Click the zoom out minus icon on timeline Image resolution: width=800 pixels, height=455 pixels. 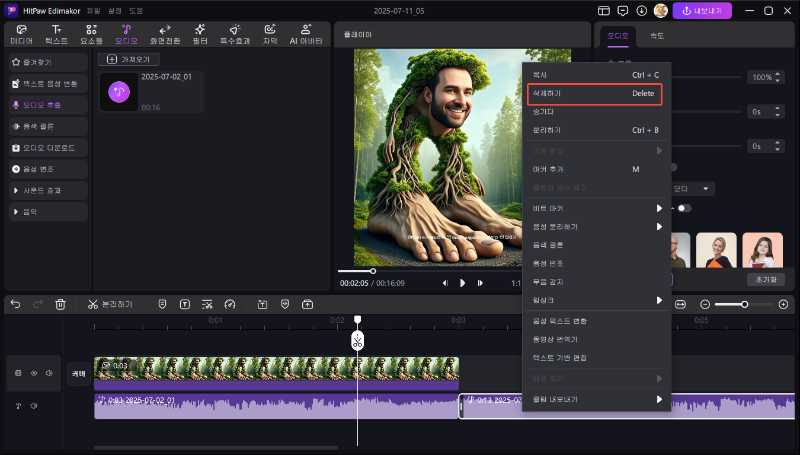pyautogui.click(x=705, y=305)
